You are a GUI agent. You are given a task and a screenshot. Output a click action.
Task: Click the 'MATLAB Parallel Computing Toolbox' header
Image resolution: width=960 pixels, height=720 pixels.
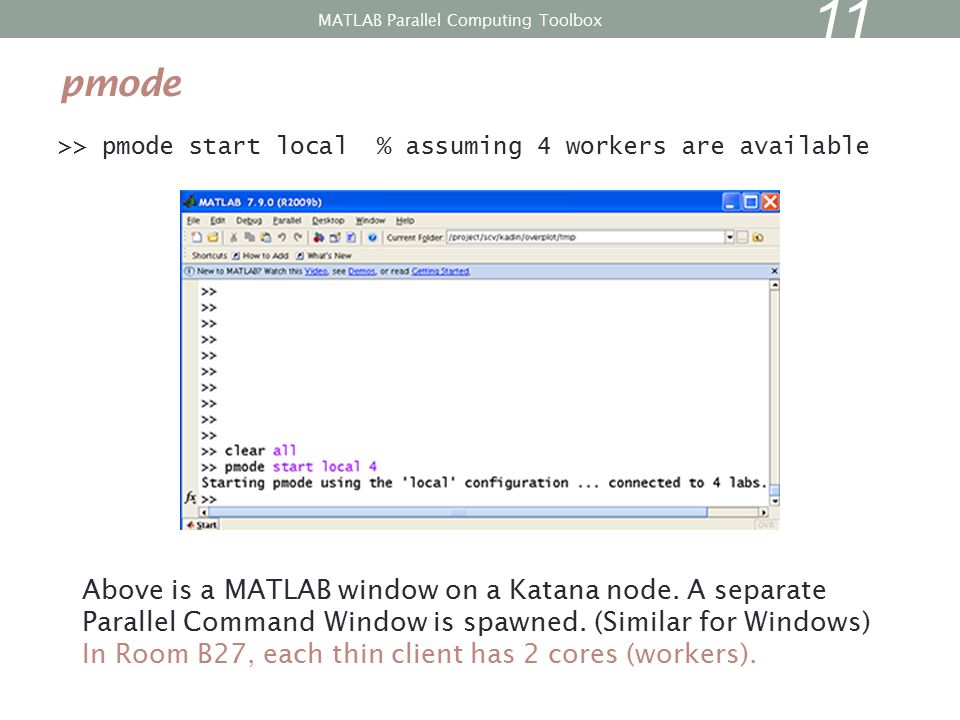click(460, 20)
